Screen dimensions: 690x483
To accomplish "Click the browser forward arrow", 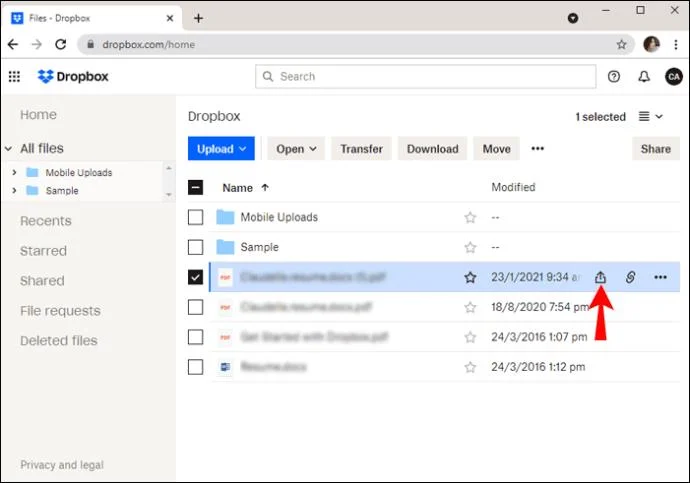I will pyautogui.click(x=37, y=44).
